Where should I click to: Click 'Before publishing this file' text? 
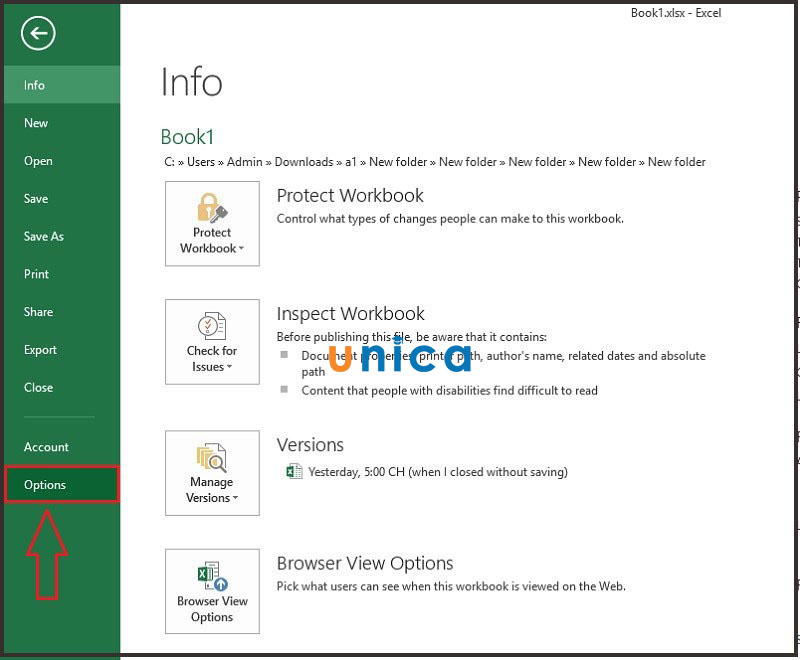pyautogui.click(x=412, y=337)
